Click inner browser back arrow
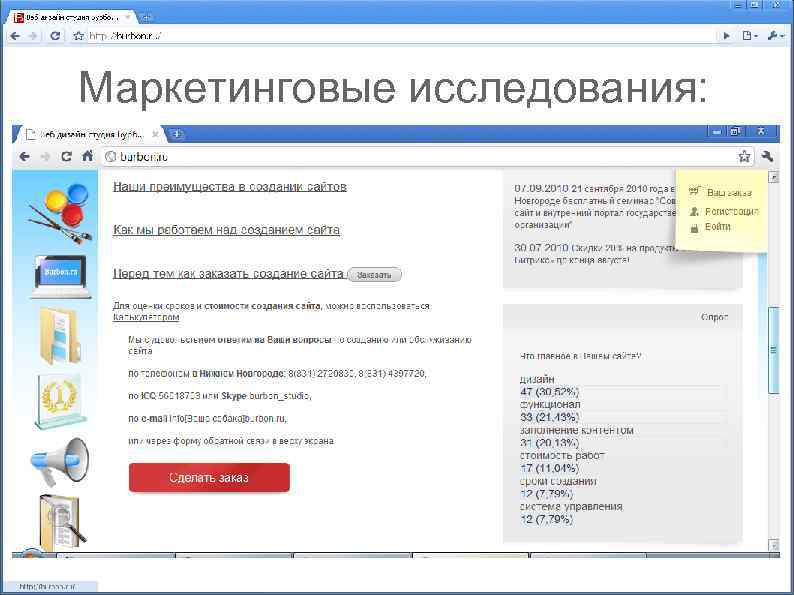This screenshot has width=794, height=595. coord(24,157)
